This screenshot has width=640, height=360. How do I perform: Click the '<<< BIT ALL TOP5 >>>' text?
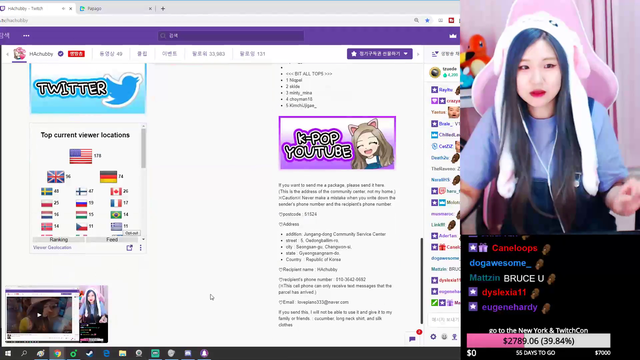pyautogui.click(x=309, y=74)
